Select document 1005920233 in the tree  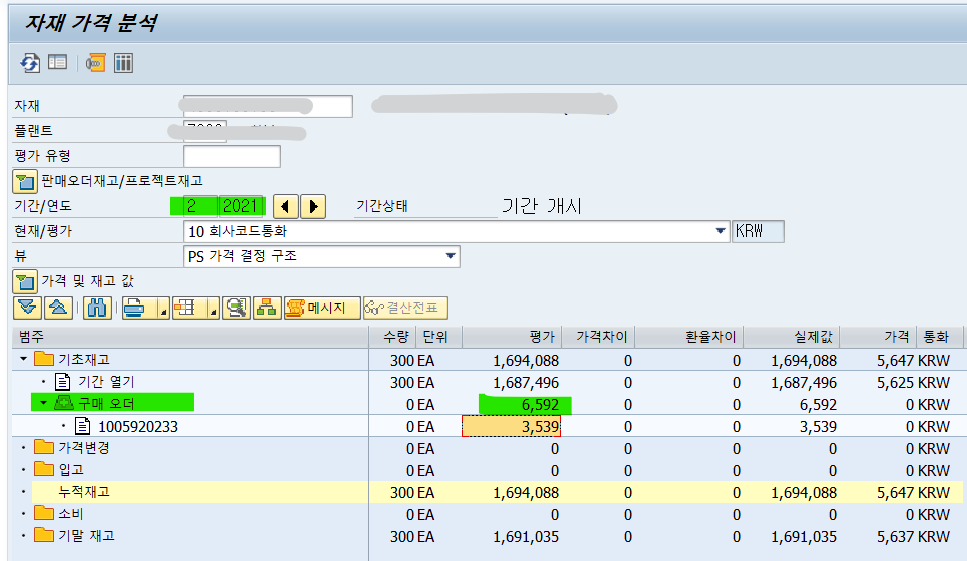(138, 427)
